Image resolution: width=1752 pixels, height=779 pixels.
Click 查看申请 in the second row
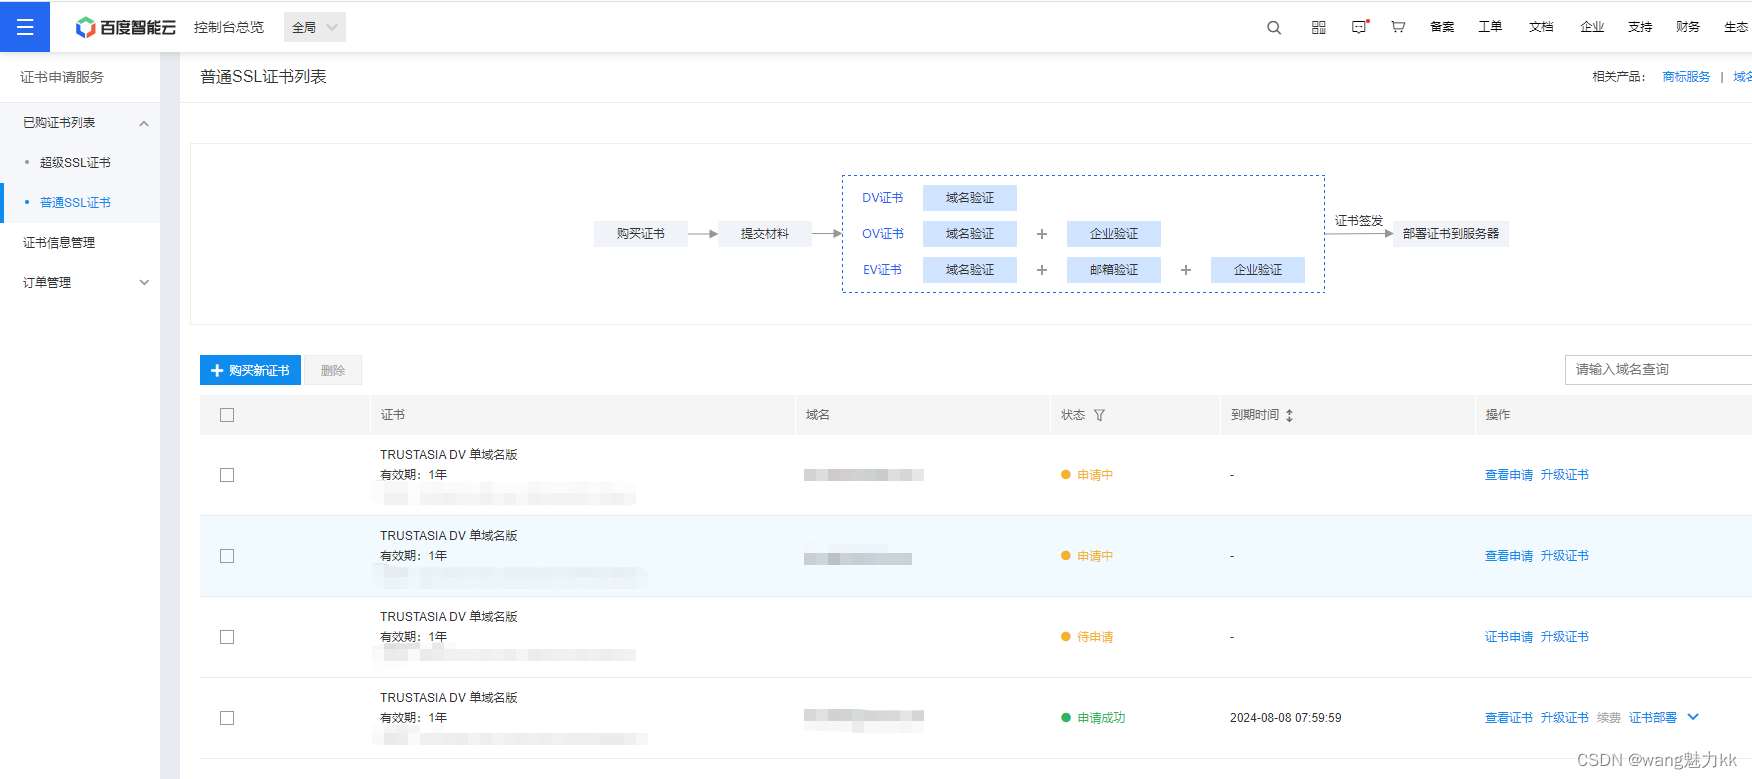[x=1508, y=556]
